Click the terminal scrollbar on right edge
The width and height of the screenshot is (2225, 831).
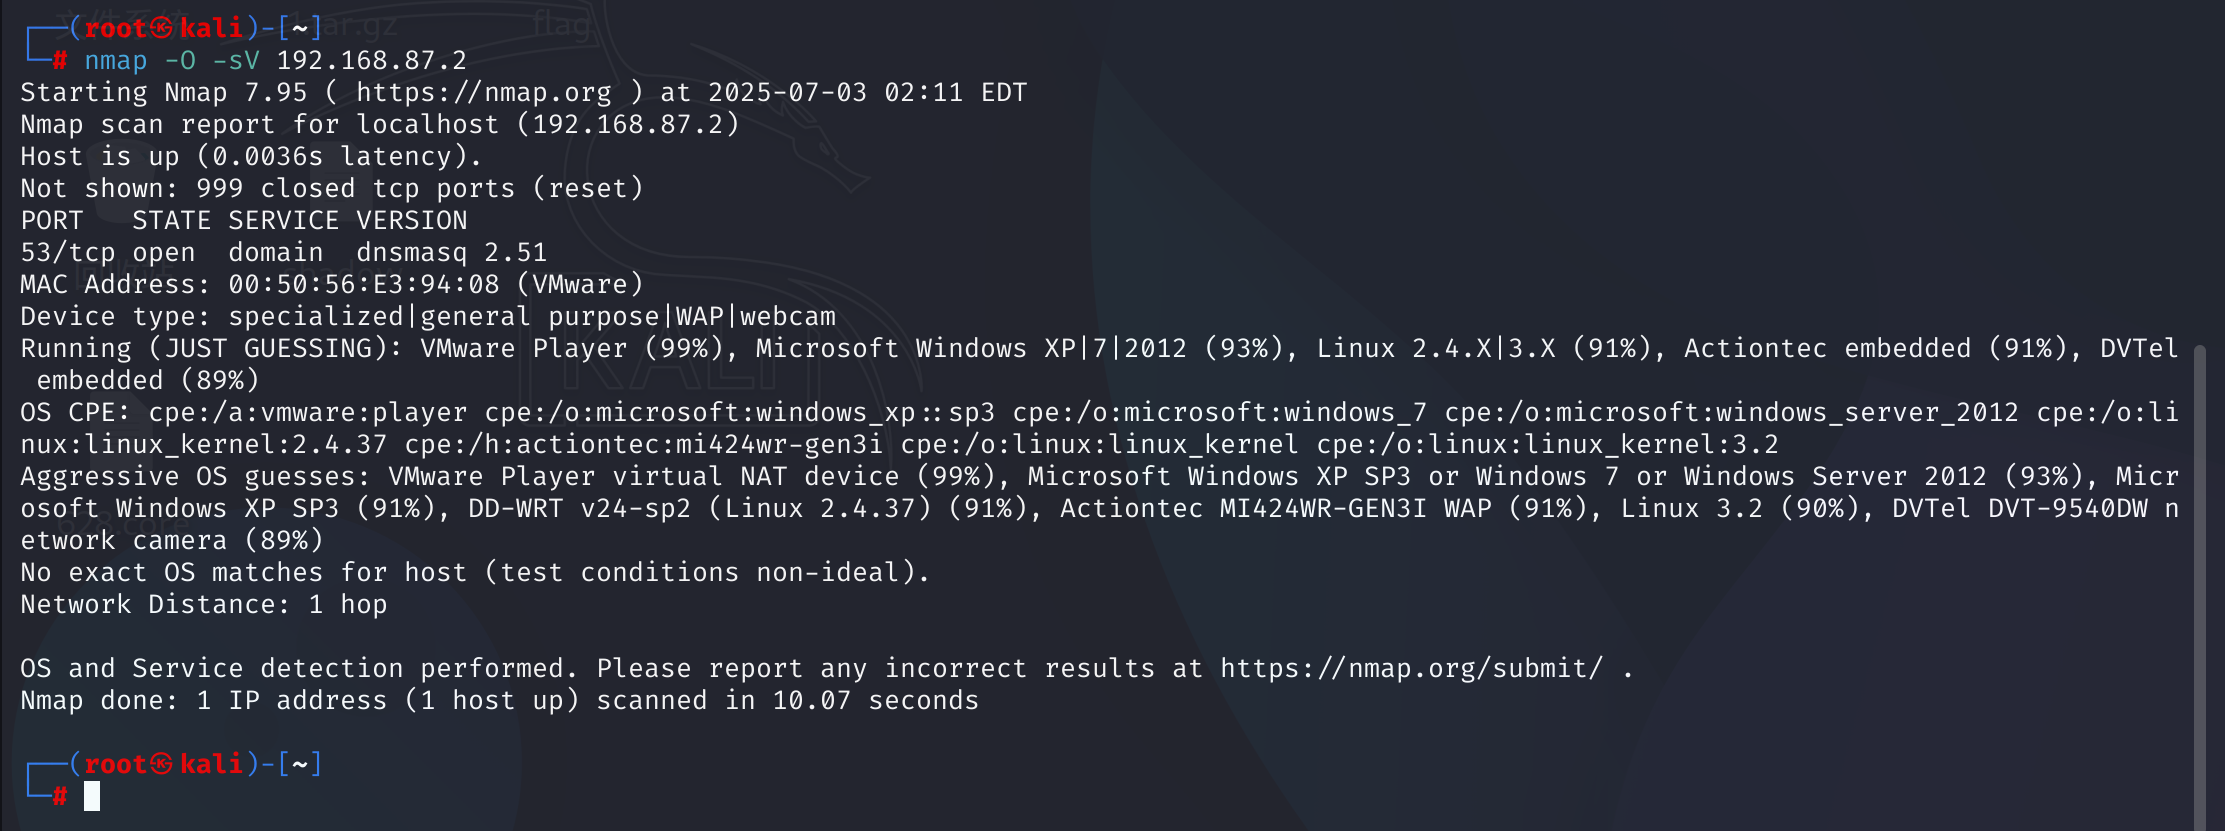coord(2198,585)
